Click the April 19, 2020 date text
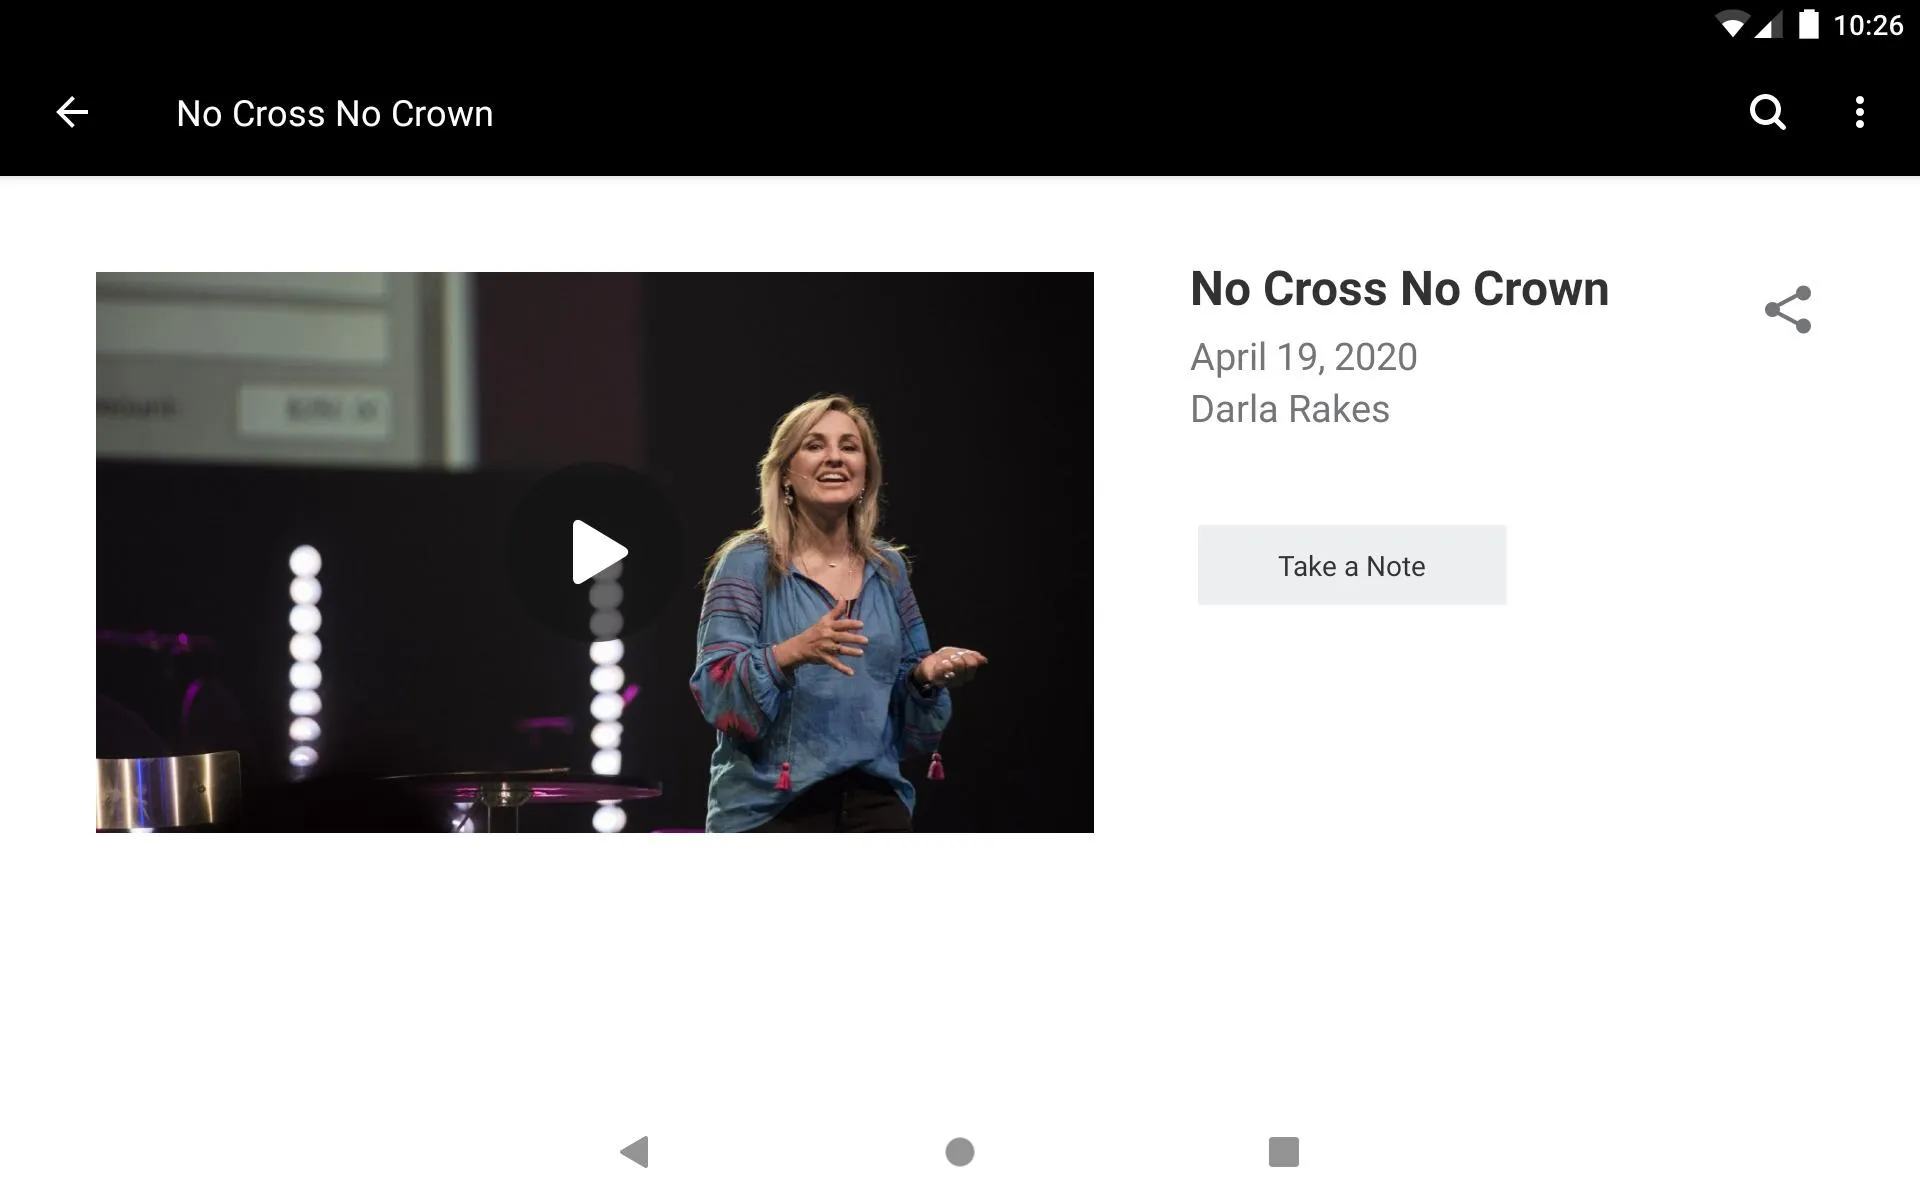This screenshot has width=1920, height=1200. pyautogui.click(x=1303, y=357)
